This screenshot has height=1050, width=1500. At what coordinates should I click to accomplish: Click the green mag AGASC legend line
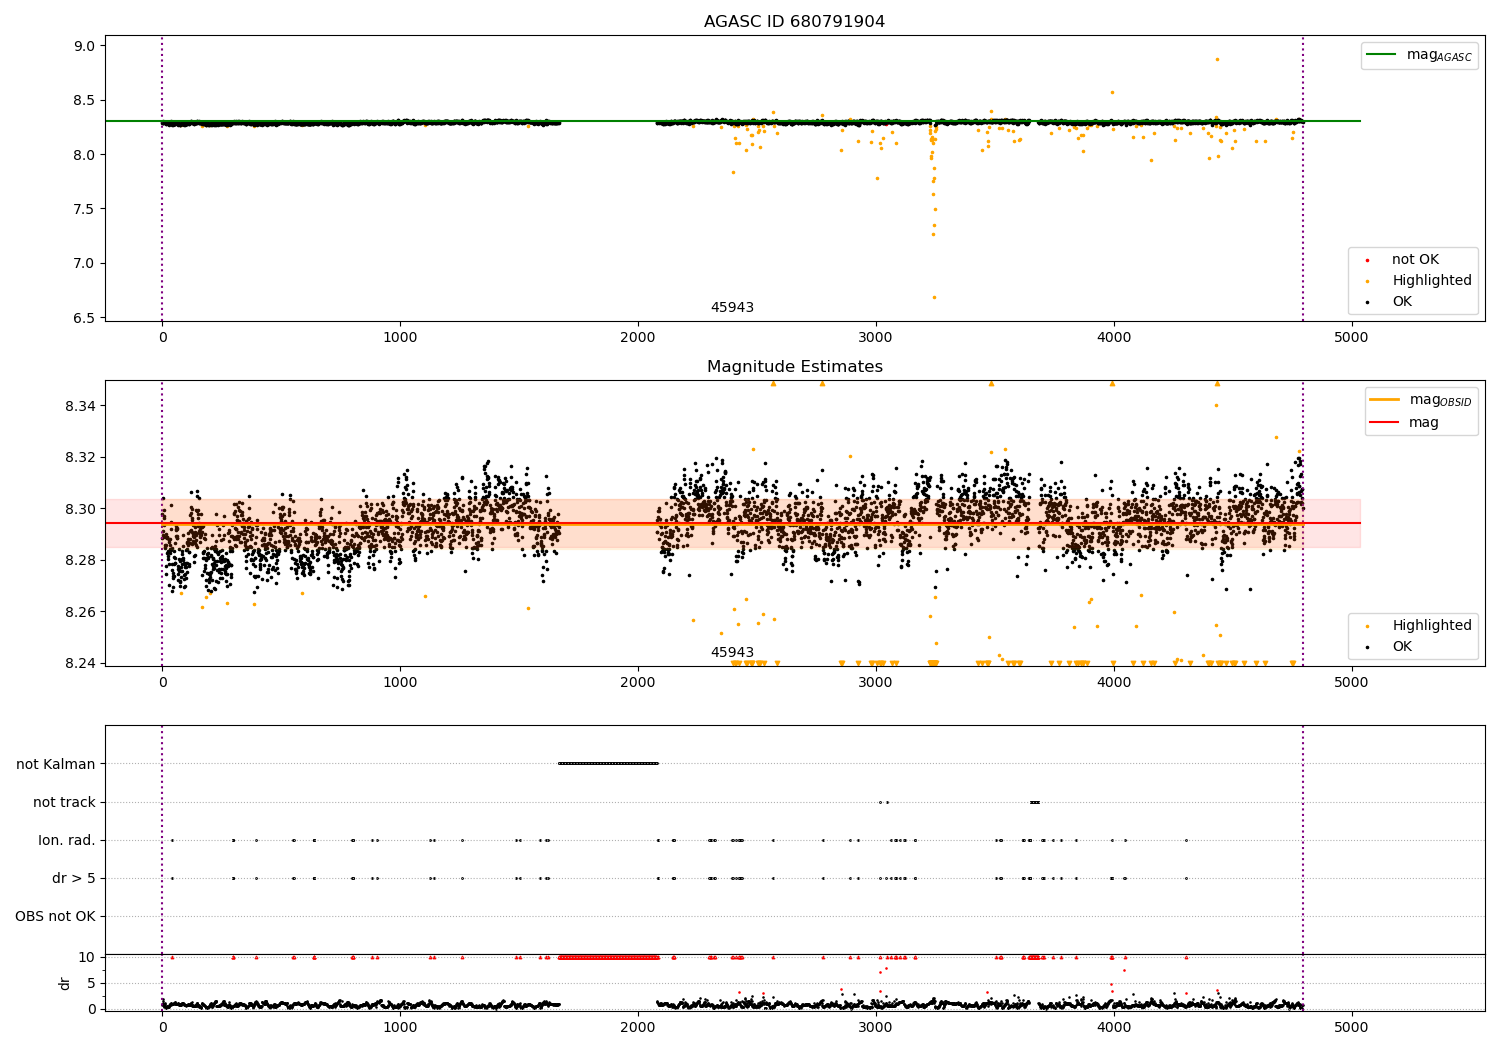click(1382, 55)
